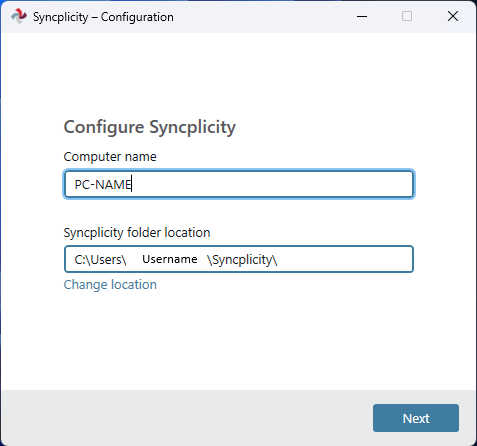Click the C:\Users\ portion of the path

point(100,260)
